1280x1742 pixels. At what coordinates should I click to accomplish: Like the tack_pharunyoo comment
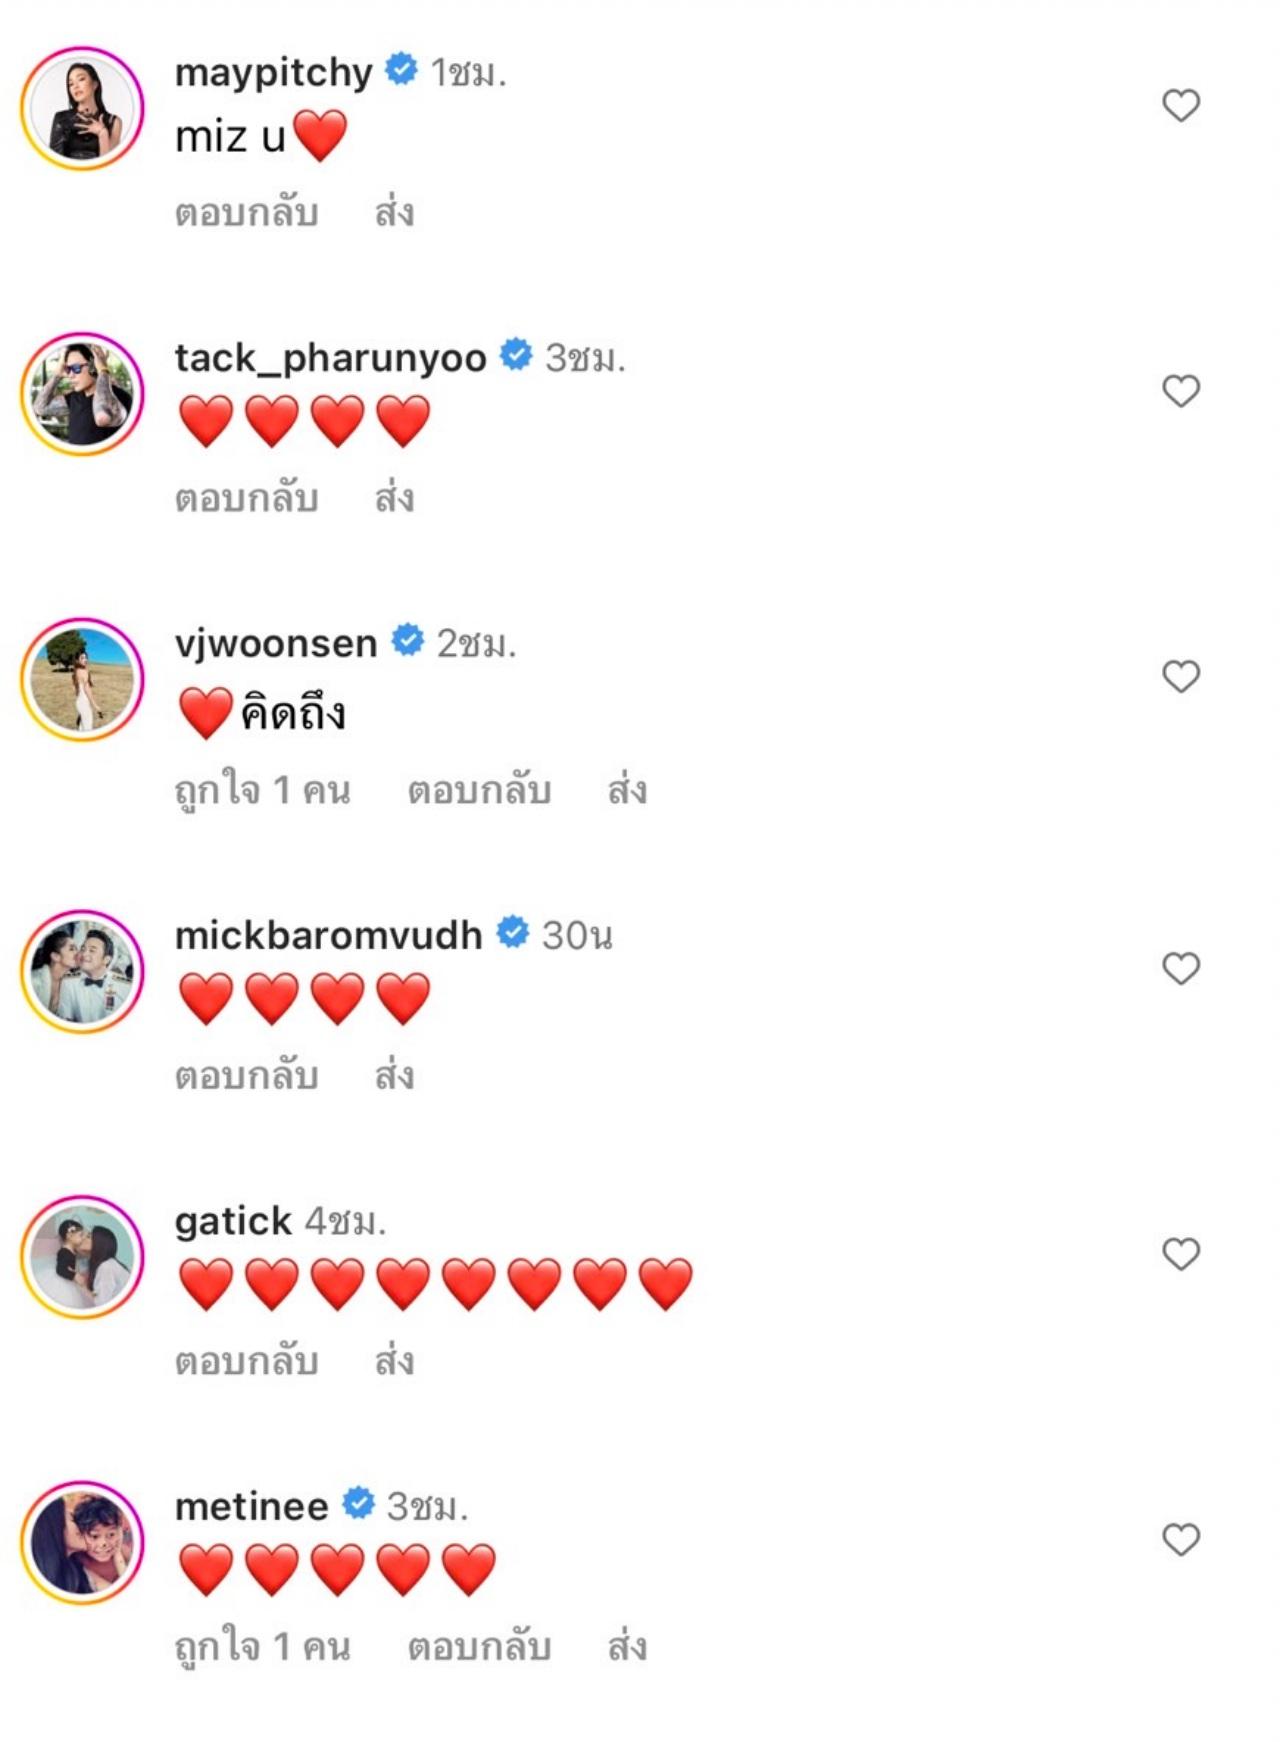(x=1181, y=391)
